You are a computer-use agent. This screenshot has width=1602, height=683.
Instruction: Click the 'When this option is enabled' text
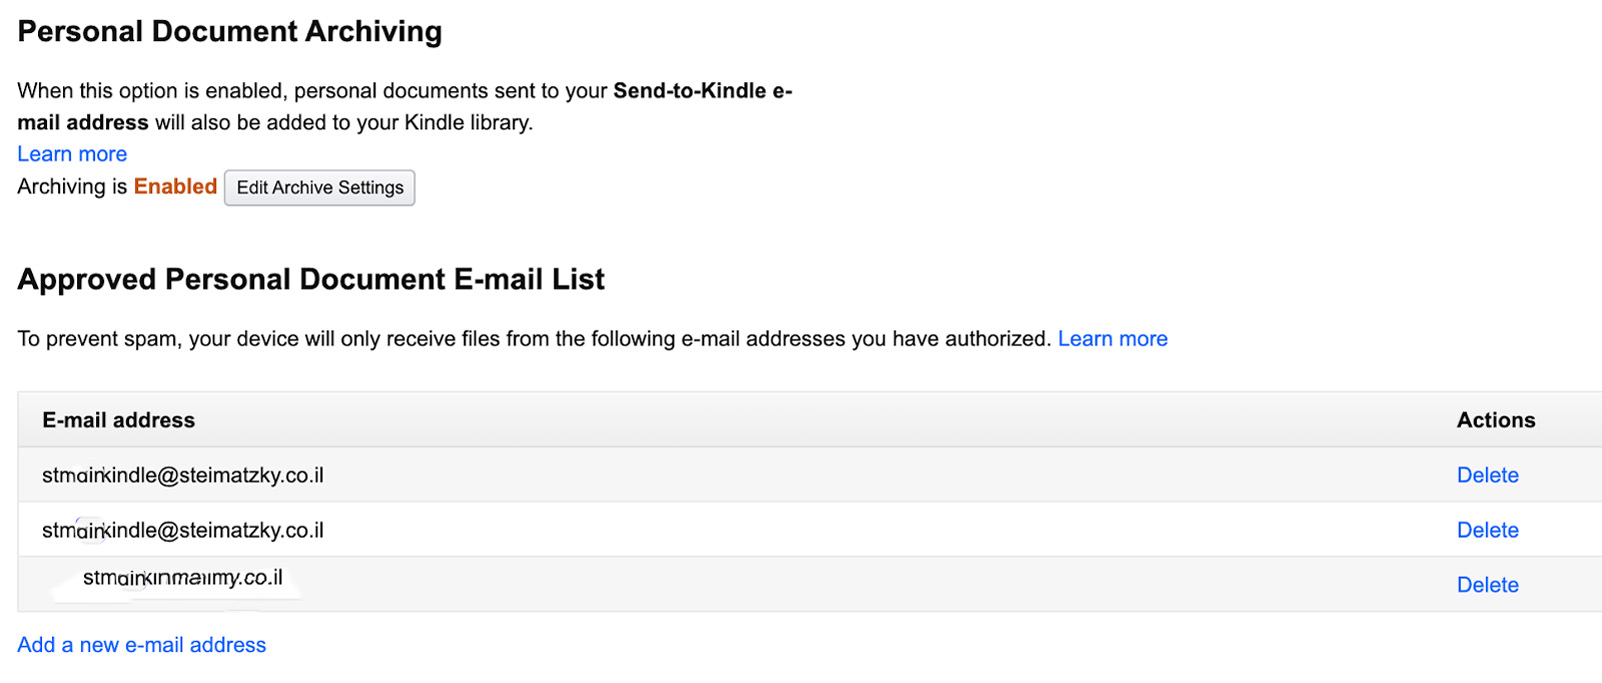150,91
